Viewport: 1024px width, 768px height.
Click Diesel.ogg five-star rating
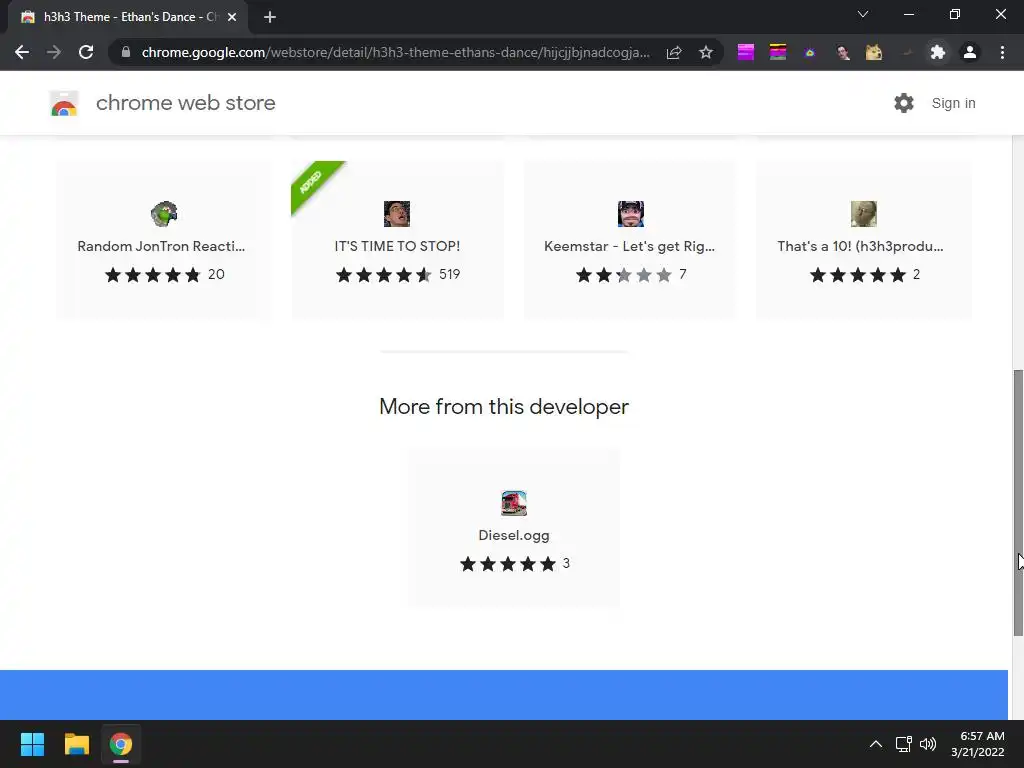pos(508,564)
